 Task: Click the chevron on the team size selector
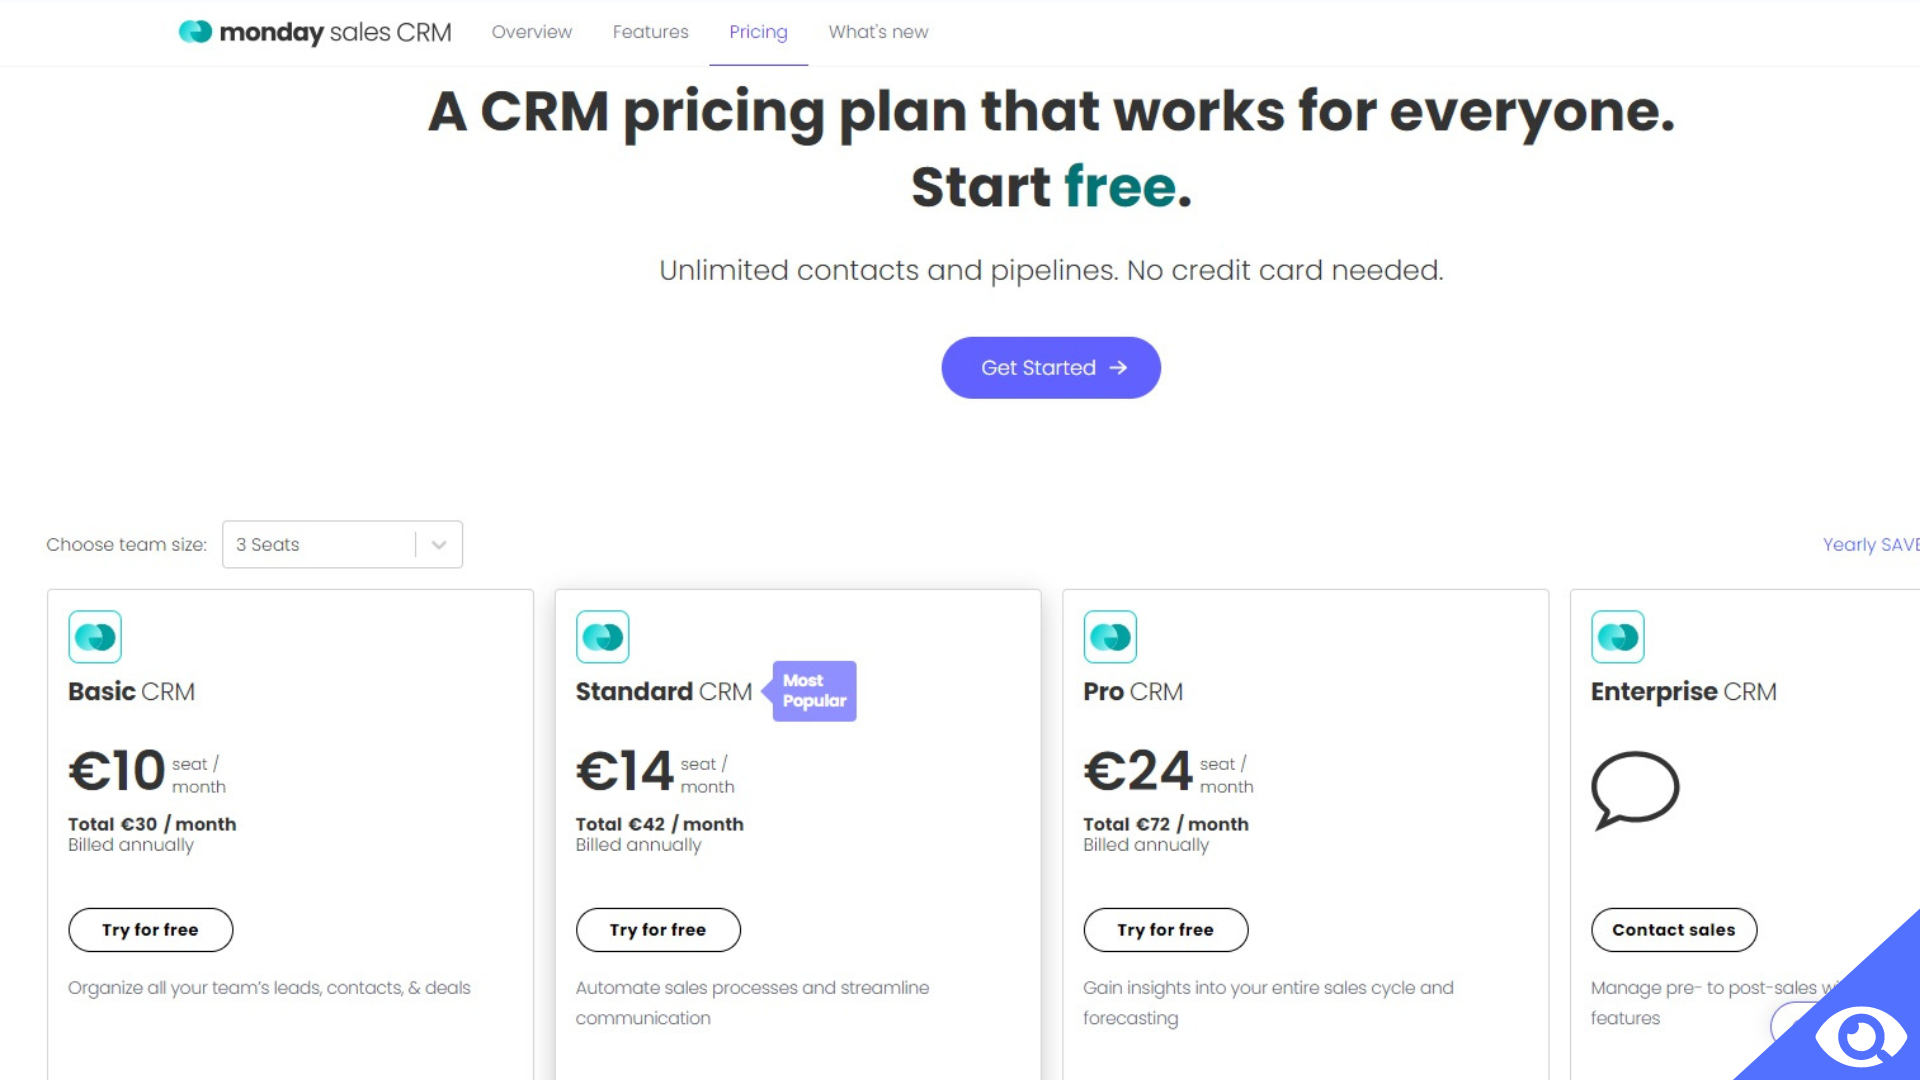437,544
